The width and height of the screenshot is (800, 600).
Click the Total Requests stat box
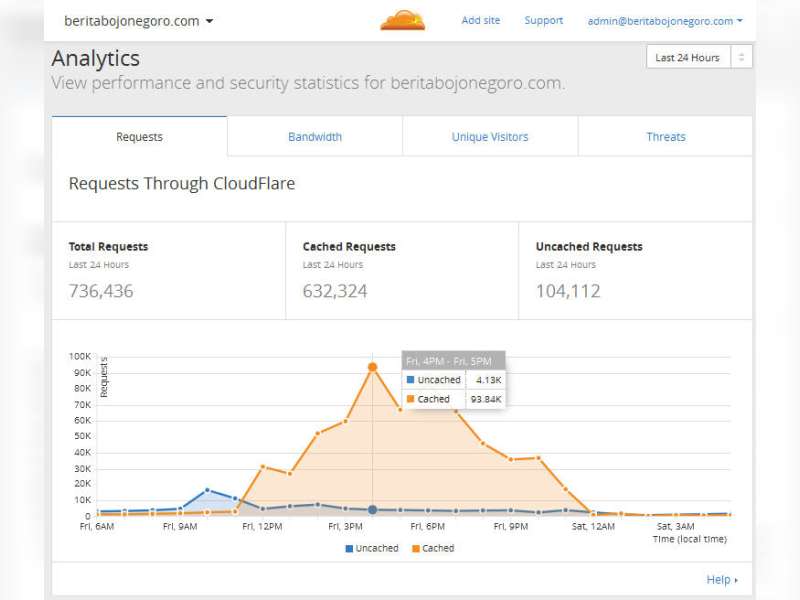(168, 271)
